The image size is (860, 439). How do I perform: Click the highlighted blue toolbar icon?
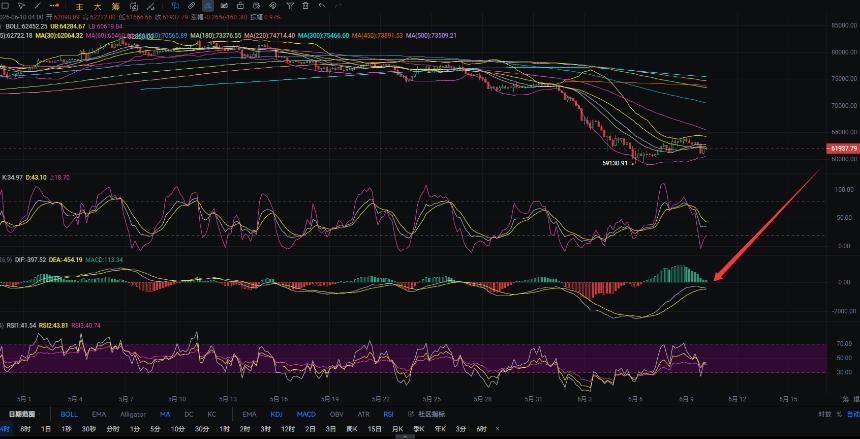[208, 6]
